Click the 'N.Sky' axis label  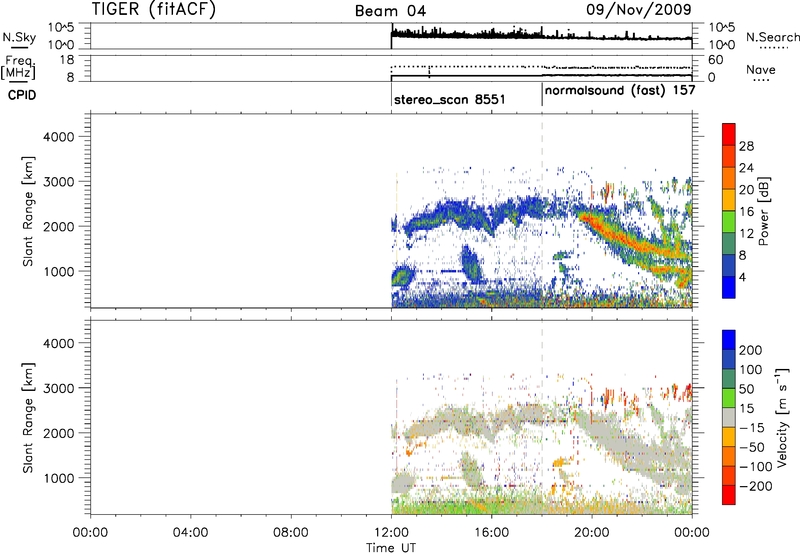pos(19,37)
